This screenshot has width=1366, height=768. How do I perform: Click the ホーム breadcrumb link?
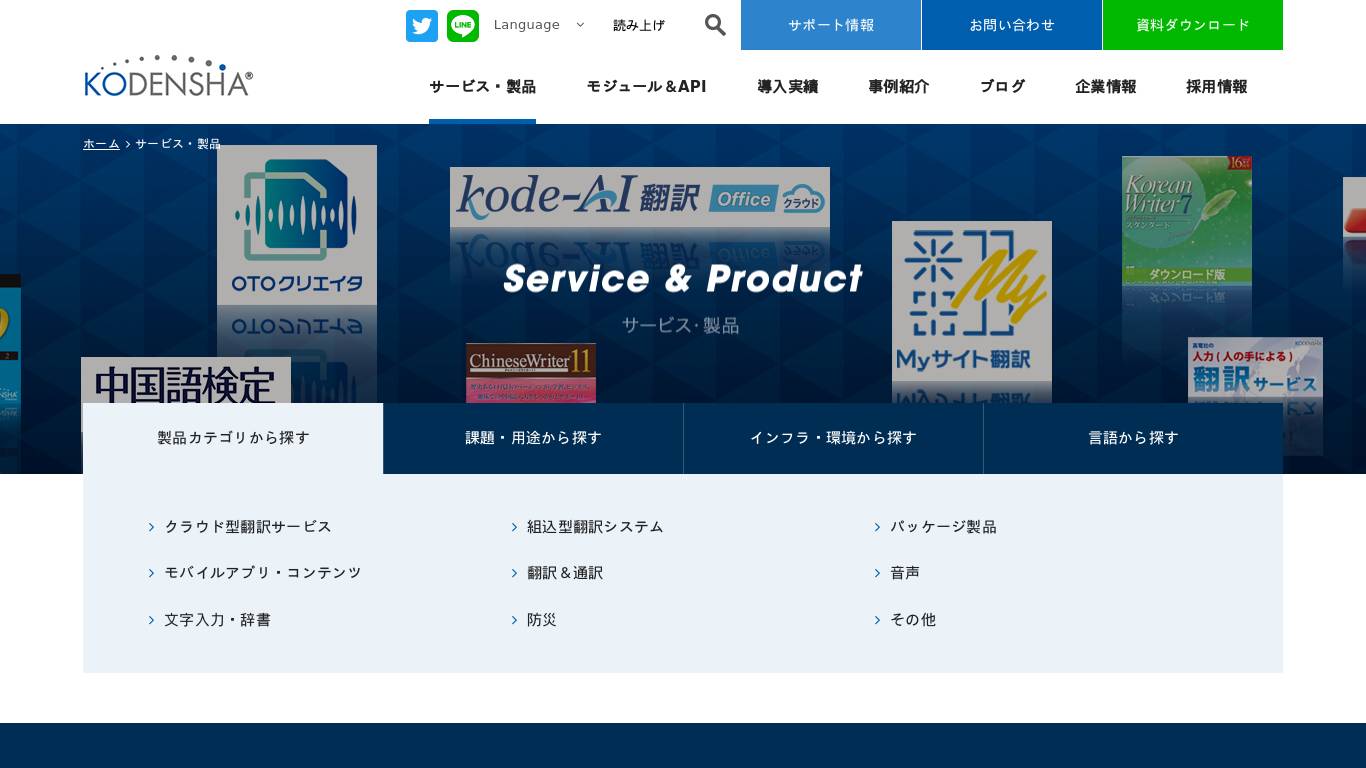click(x=101, y=144)
